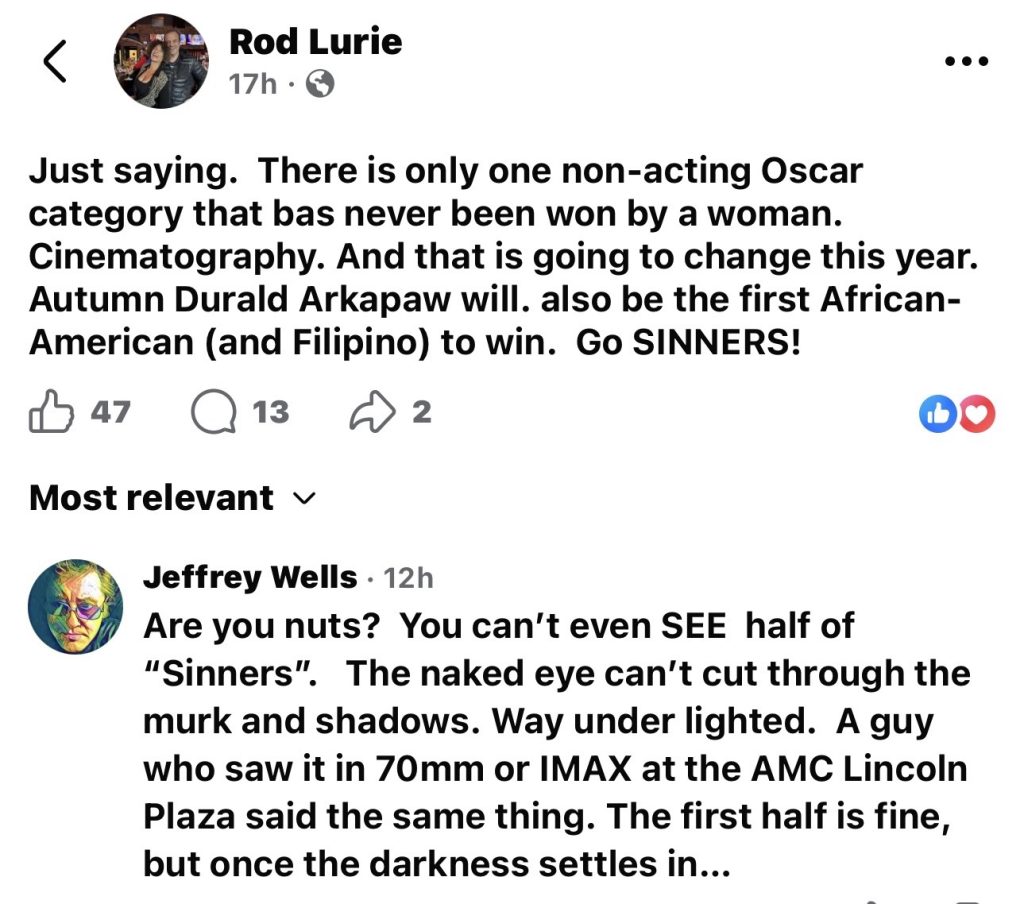Tap Jeffrey Wells' colorful avatar
The width and height of the screenshot is (1024, 904).
coord(76,606)
